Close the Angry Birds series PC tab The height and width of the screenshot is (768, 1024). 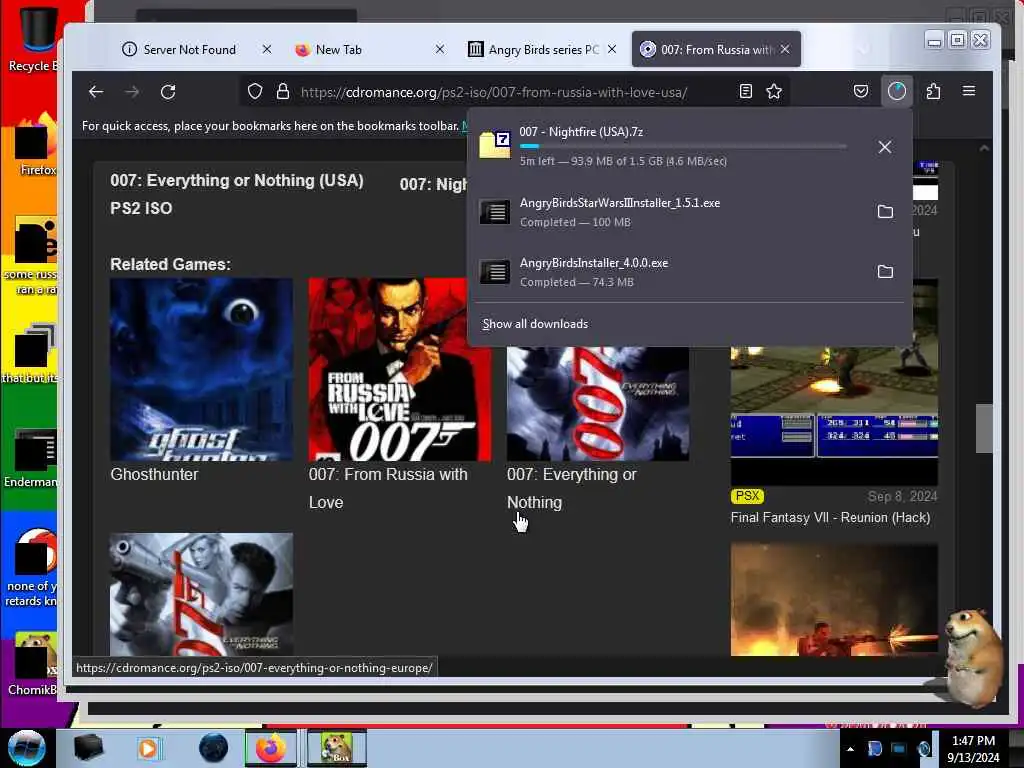(x=612, y=49)
